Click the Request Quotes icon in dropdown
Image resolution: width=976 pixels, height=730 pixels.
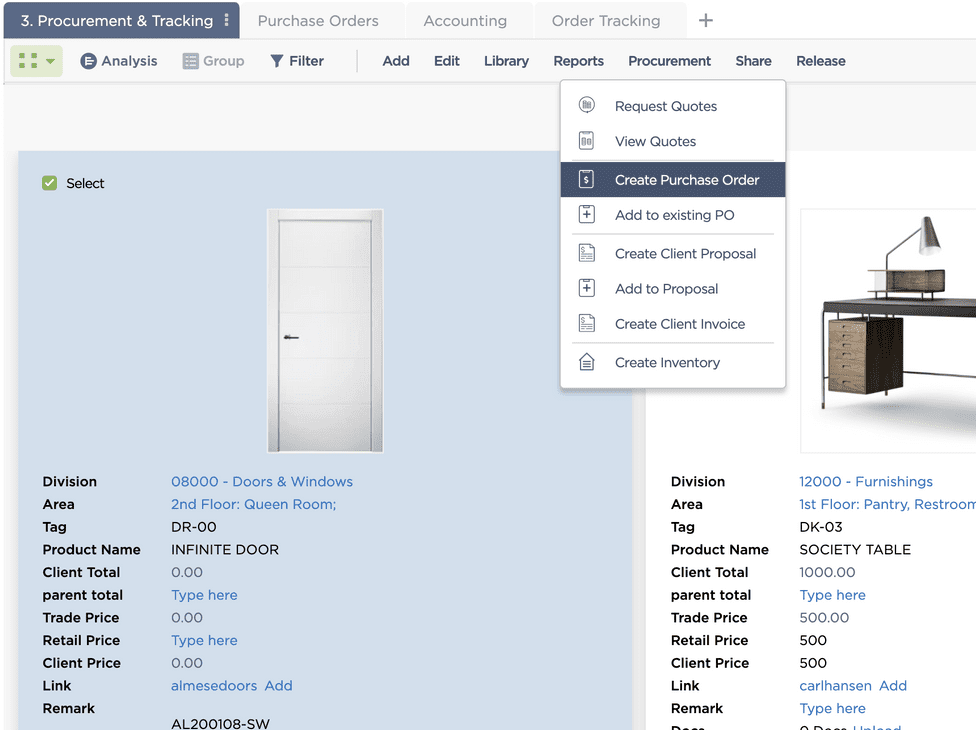pyautogui.click(x=587, y=106)
